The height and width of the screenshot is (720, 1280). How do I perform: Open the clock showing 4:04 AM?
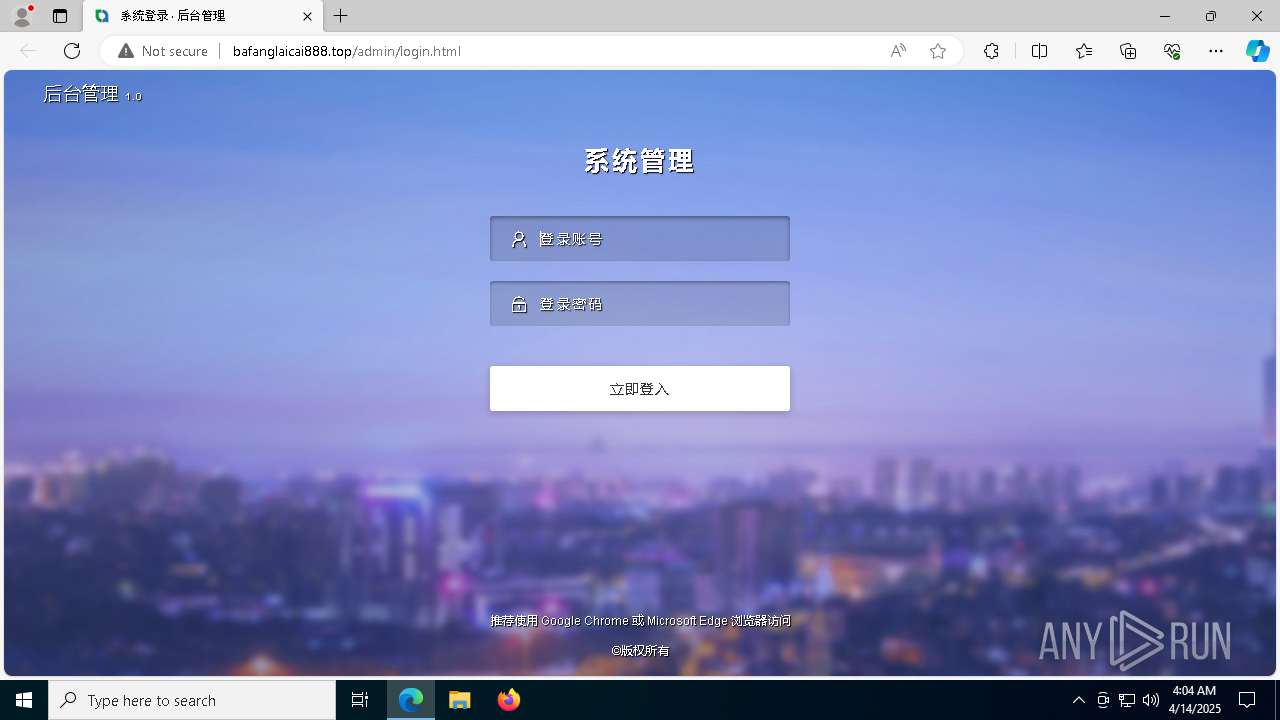tap(1195, 700)
